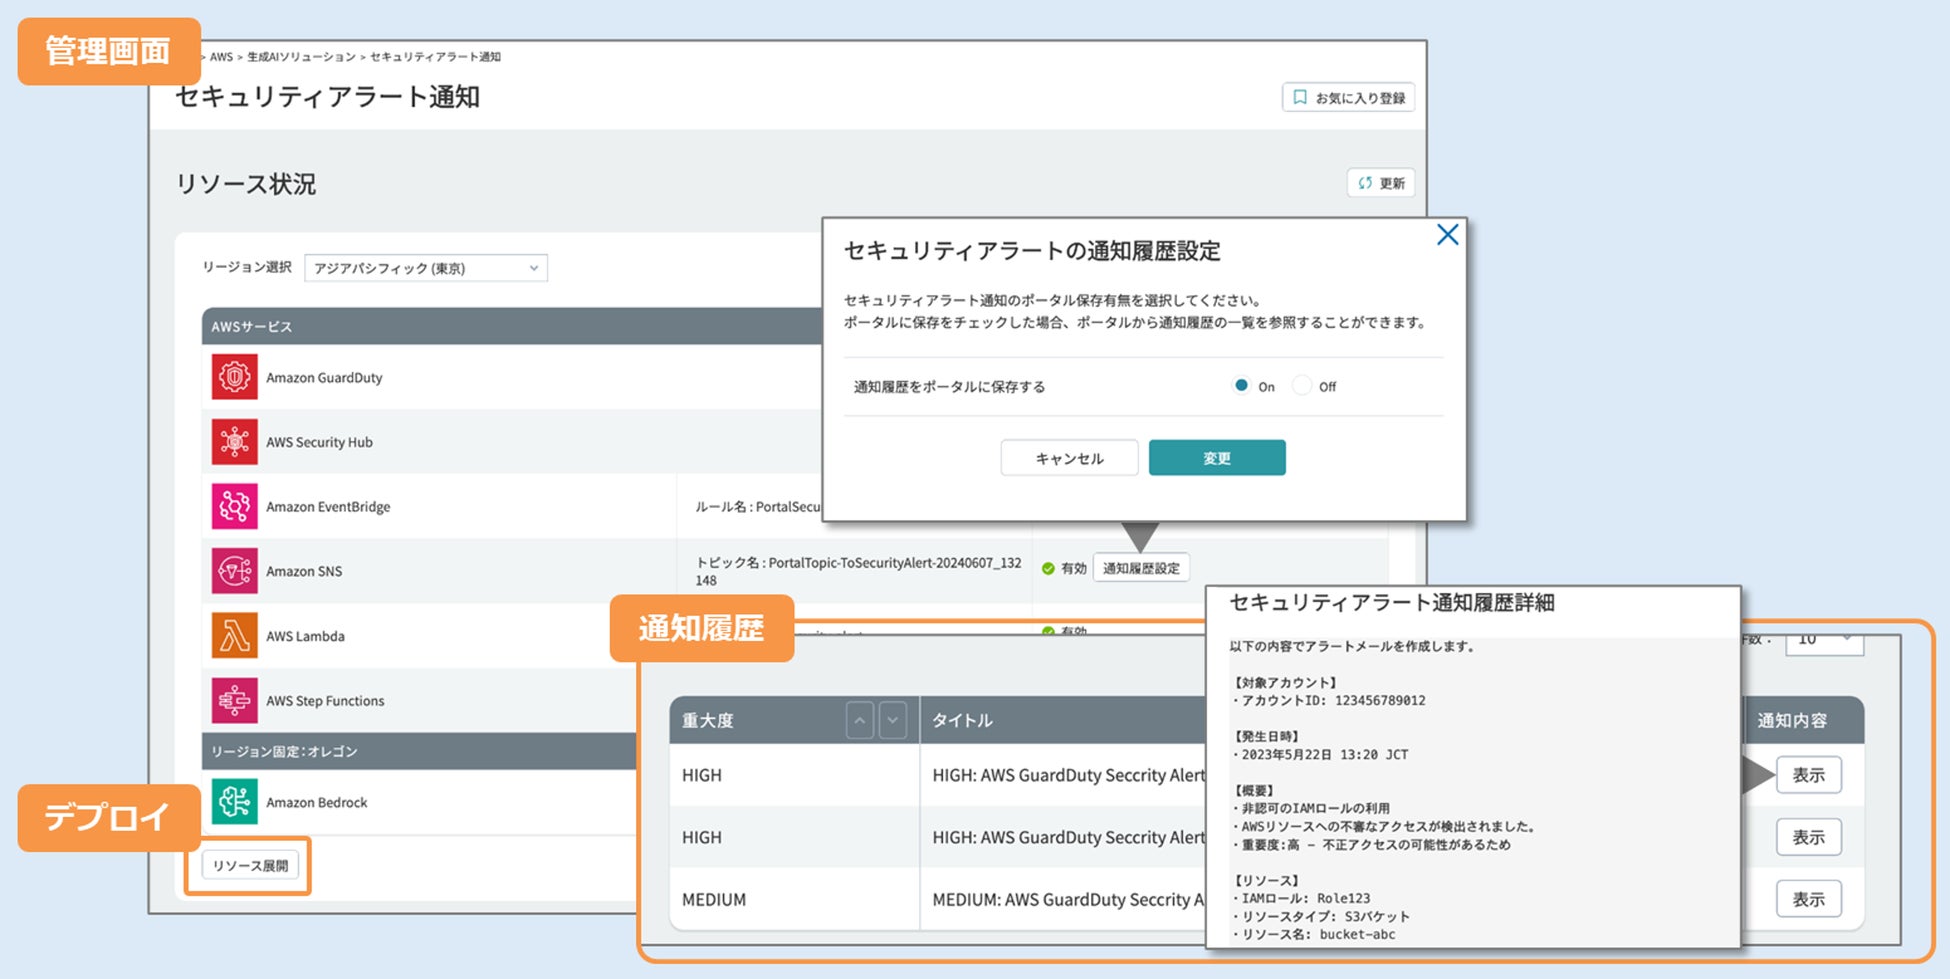Close the 通知履歴設定 dialog with the X
The width and height of the screenshot is (1950, 979).
tap(1447, 235)
